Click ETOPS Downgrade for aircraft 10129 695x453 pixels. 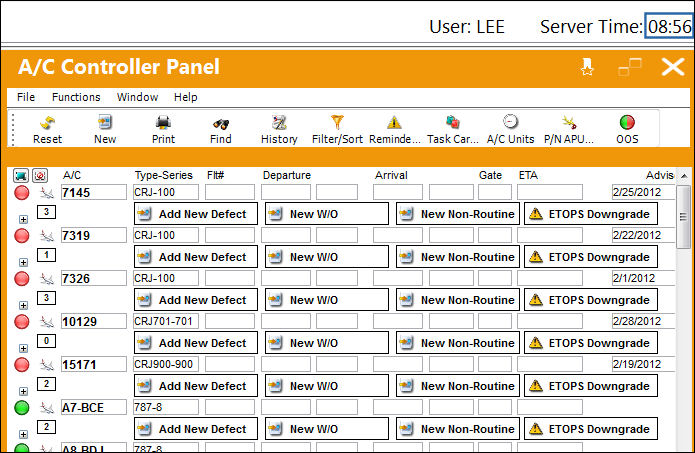coord(591,343)
